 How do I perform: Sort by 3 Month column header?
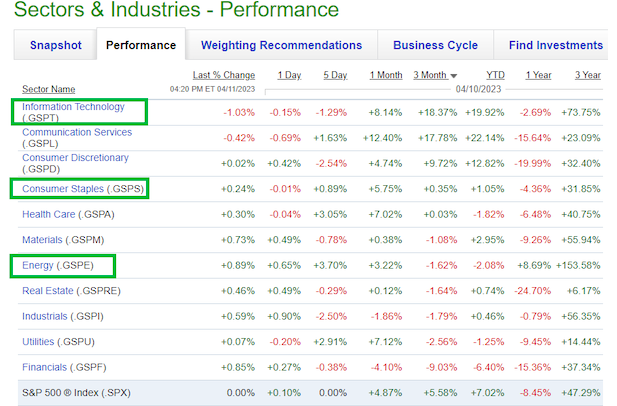tap(430, 75)
